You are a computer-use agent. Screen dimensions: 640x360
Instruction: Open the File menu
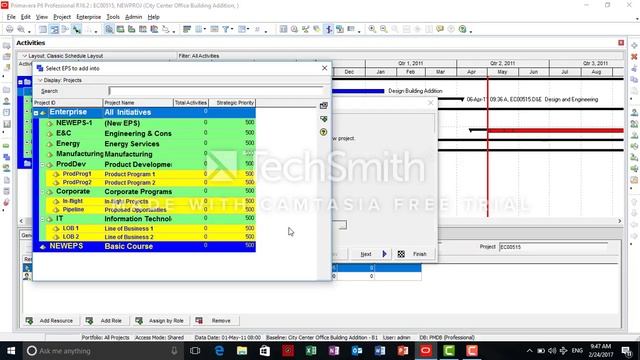pyautogui.click(x=11, y=17)
